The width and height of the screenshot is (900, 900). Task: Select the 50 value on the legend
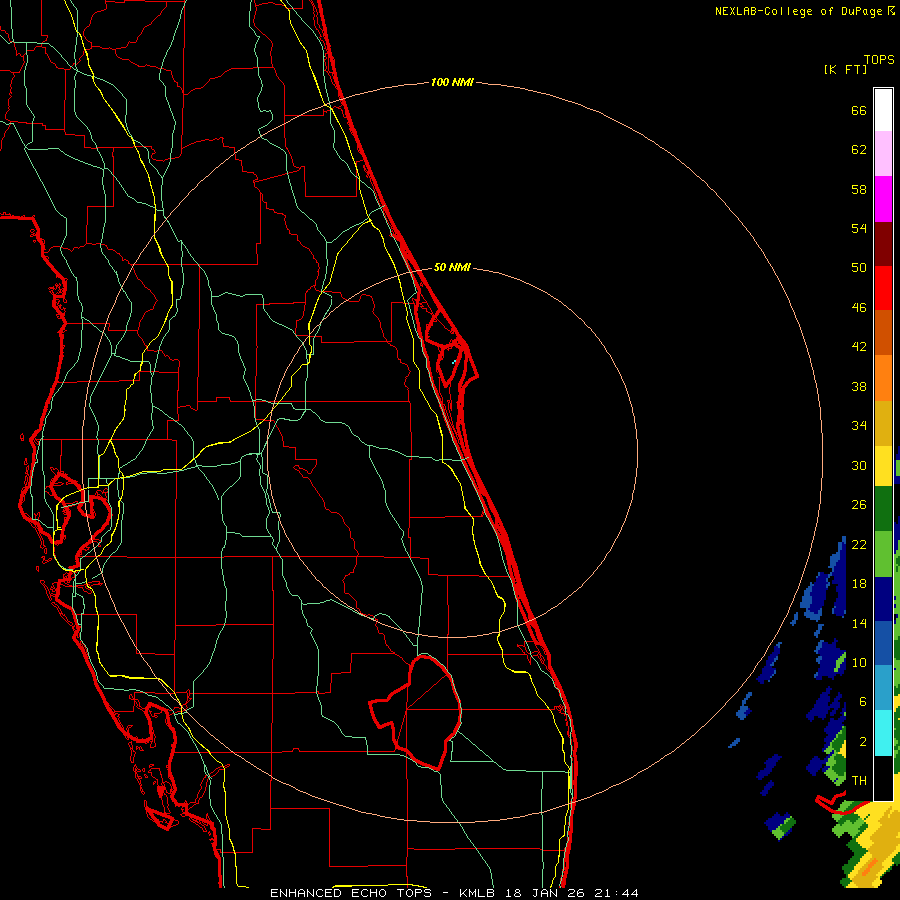pyautogui.click(x=859, y=267)
